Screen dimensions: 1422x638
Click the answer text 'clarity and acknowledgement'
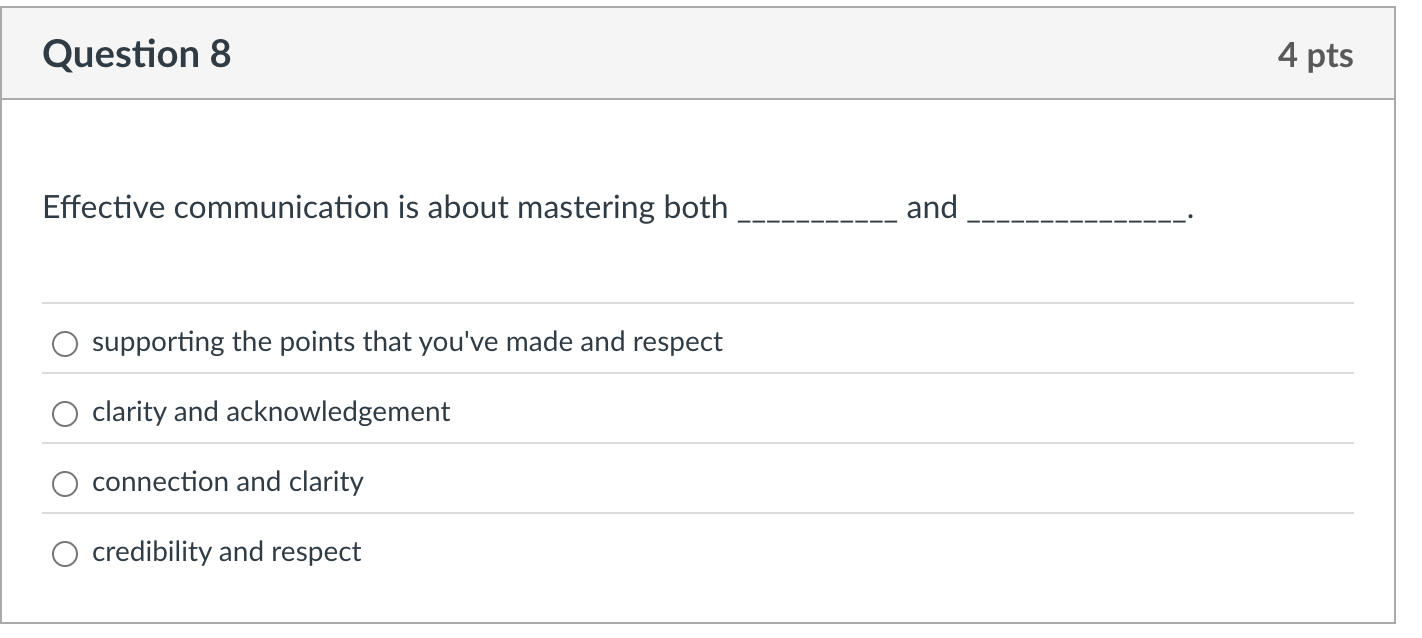click(271, 411)
